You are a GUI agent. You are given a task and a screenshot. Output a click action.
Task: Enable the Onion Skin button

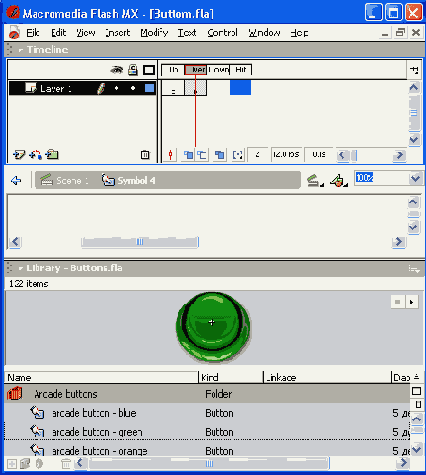click(188, 155)
